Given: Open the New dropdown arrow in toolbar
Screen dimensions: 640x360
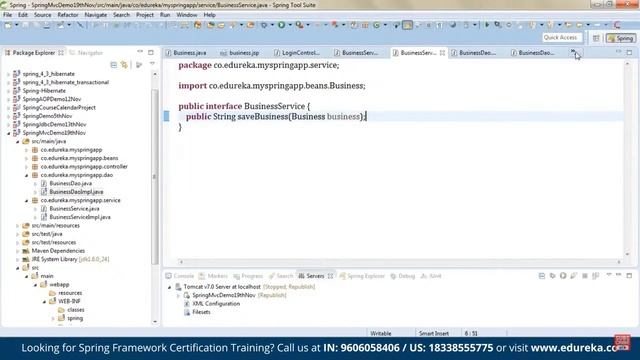Looking at the screenshot, I should pyautogui.click(x=16, y=25).
